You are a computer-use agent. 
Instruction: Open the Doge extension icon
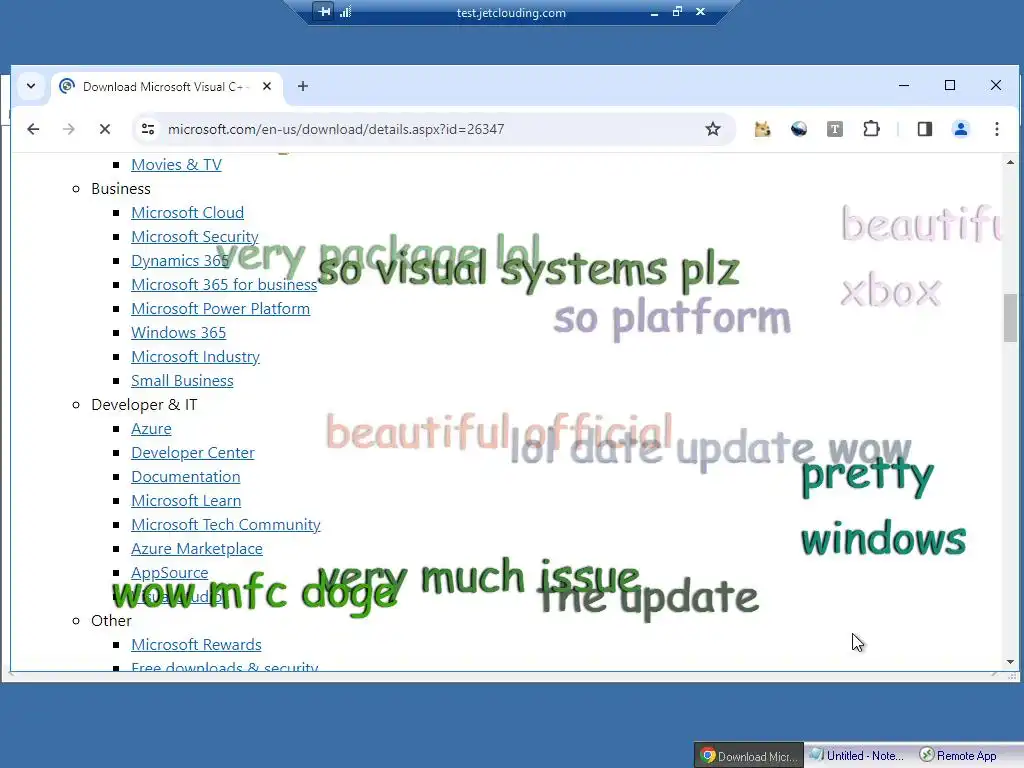[x=762, y=129]
